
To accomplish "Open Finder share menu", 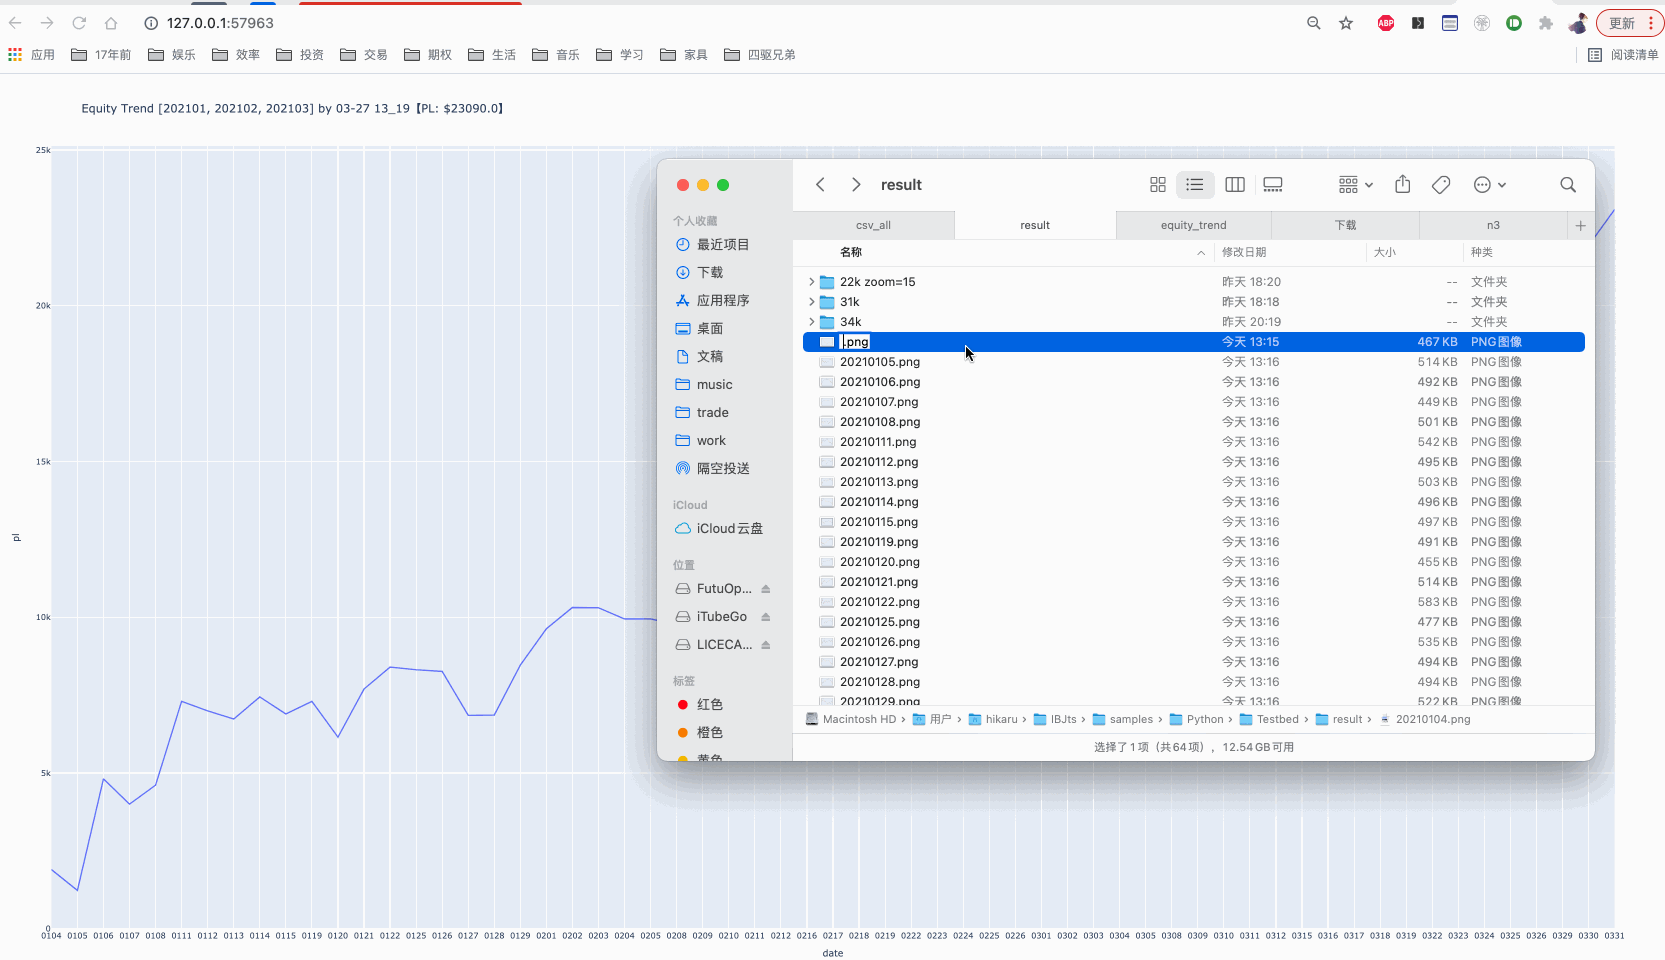I will 1403,185.
